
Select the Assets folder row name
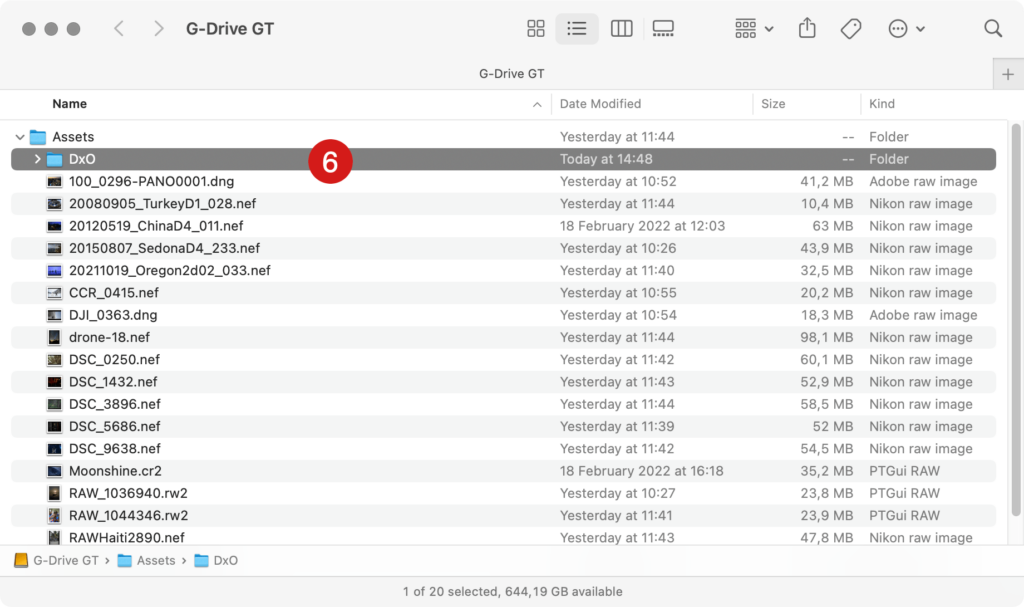73,137
